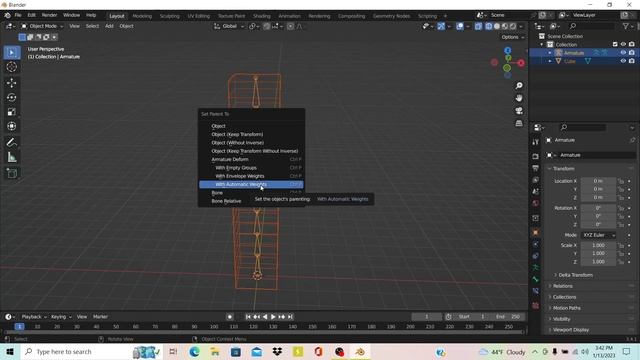Select the Rotate tool

click(12, 98)
